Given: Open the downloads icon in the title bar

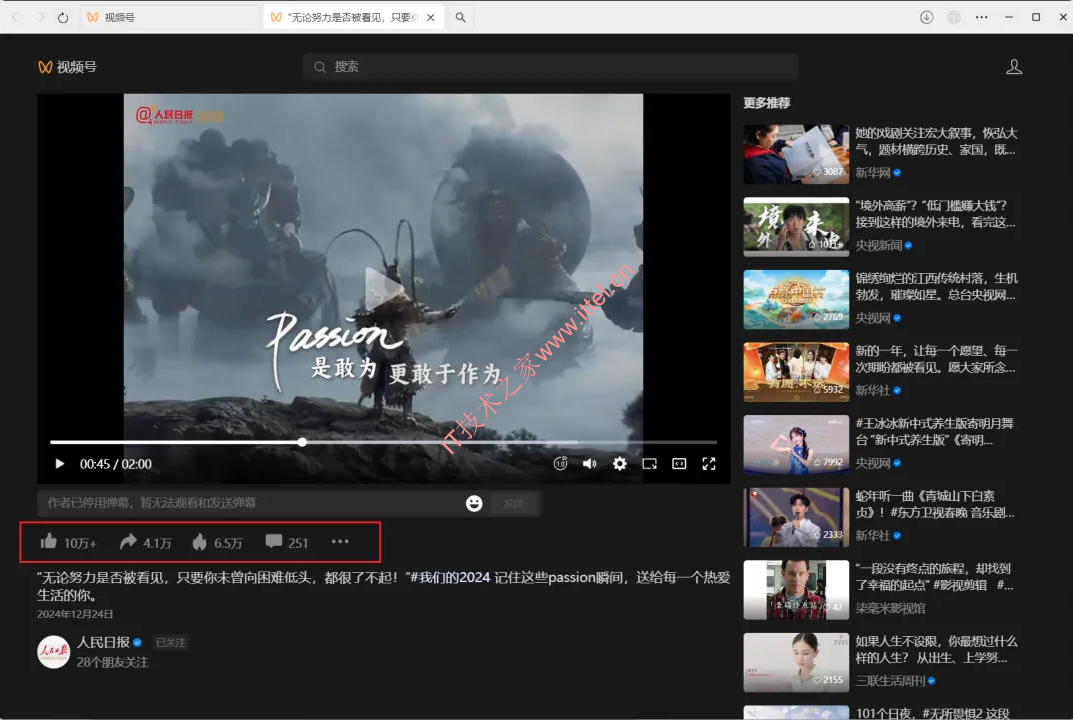Looking at the screenshot, I should coord(927,17).
